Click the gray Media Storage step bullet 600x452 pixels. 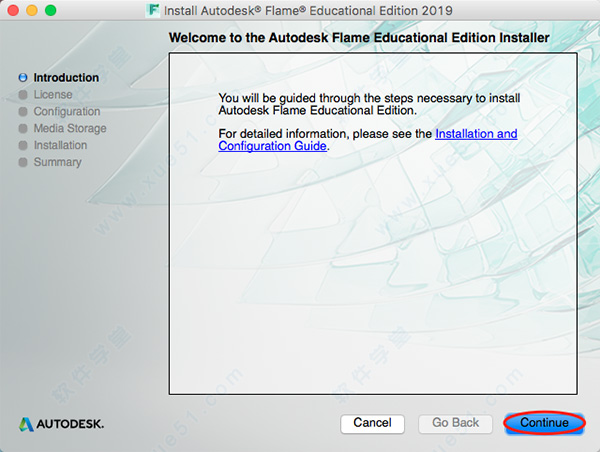click(23, 128)
